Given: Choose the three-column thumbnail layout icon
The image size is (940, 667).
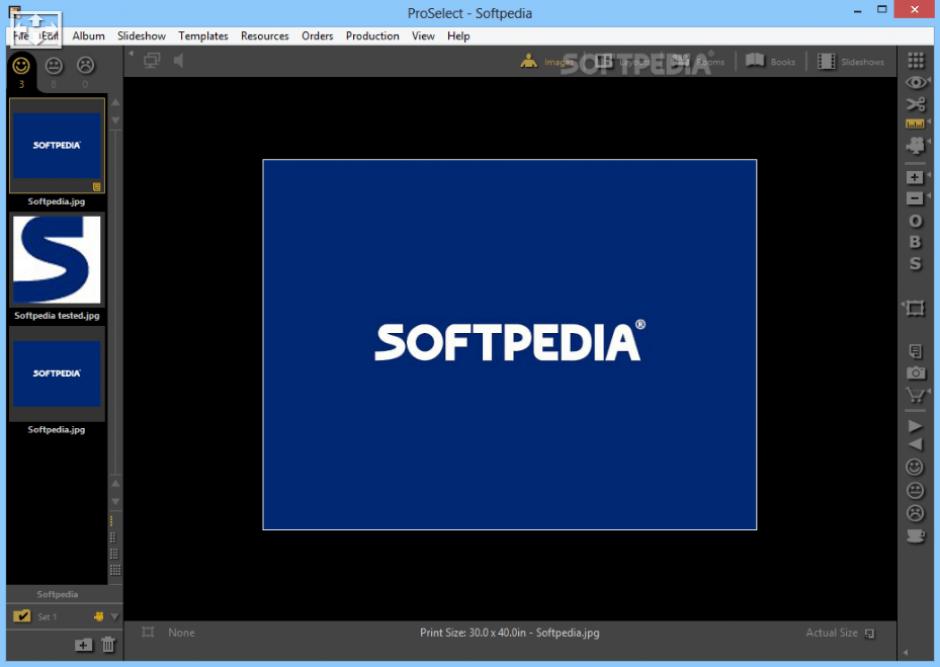Looking at the screenshot, I should point(114,554).
